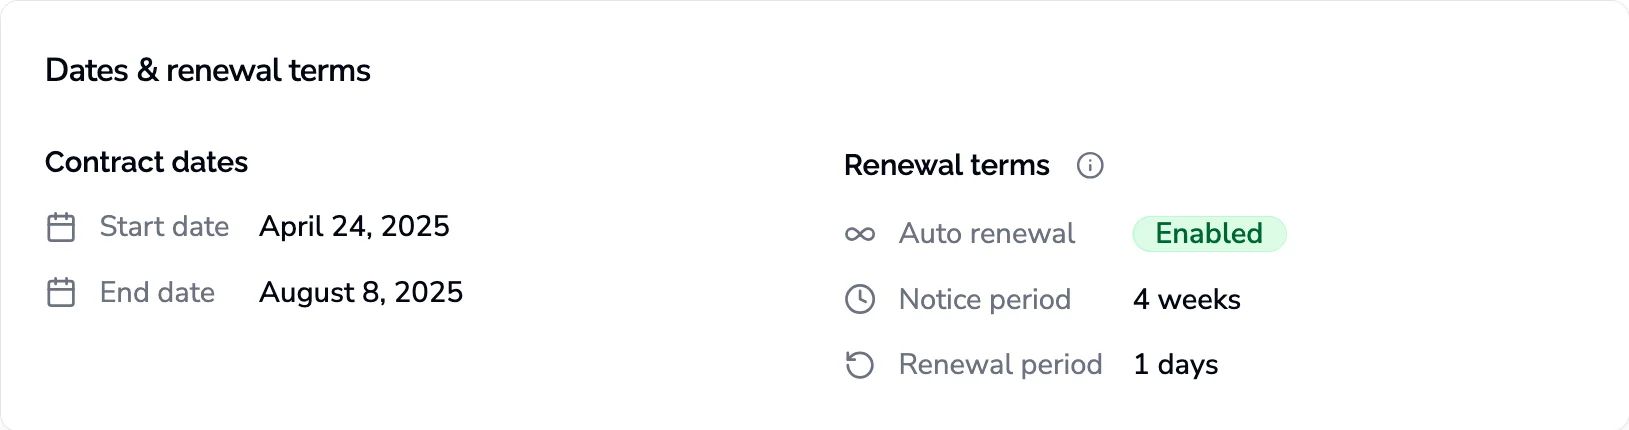Screen dimensions: 1629x430
Task: Select the April 24, 2025 start date
Action: pyautogui.click(x=354, y=227)
